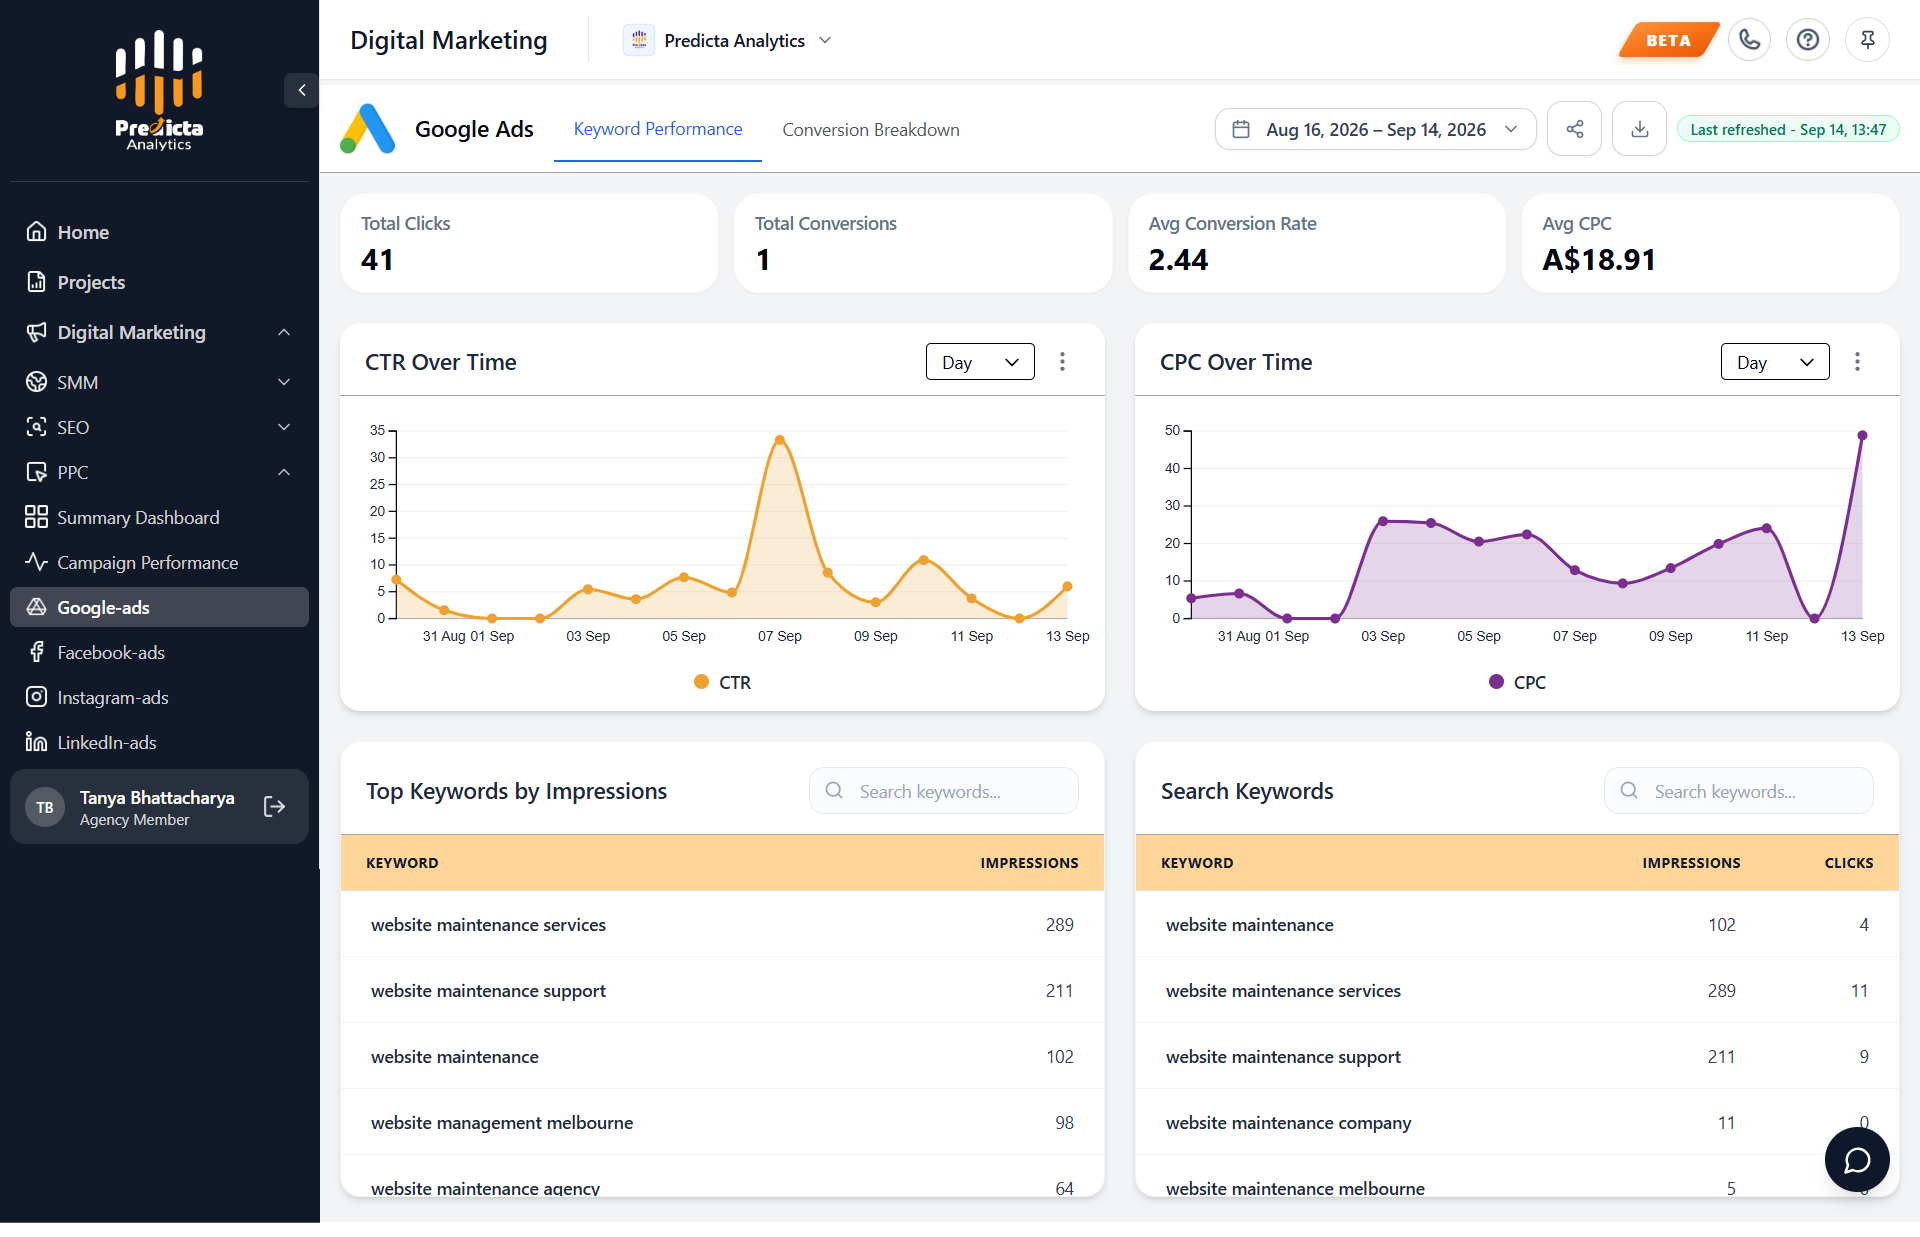Sort by IMPRESSIONS in Top Keywords table
Screen dimensions: 1920x1237
1029,863
